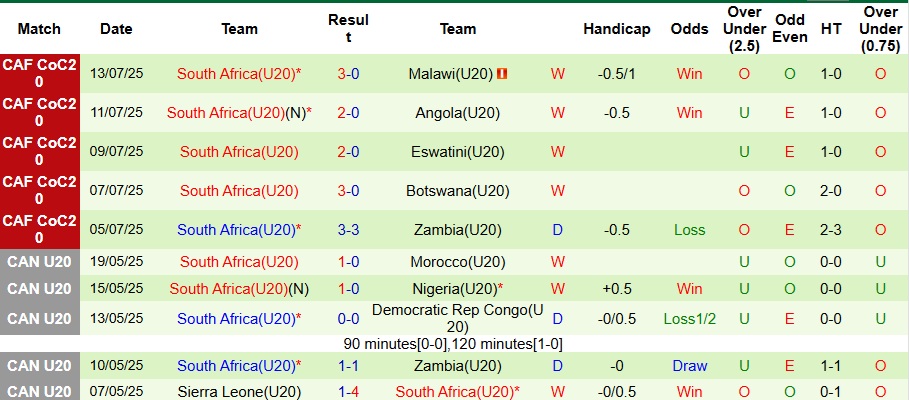This screenshot has width=909, height=400.
Task: Select the Loss1/2 odds cell
Action: point(690,318)
